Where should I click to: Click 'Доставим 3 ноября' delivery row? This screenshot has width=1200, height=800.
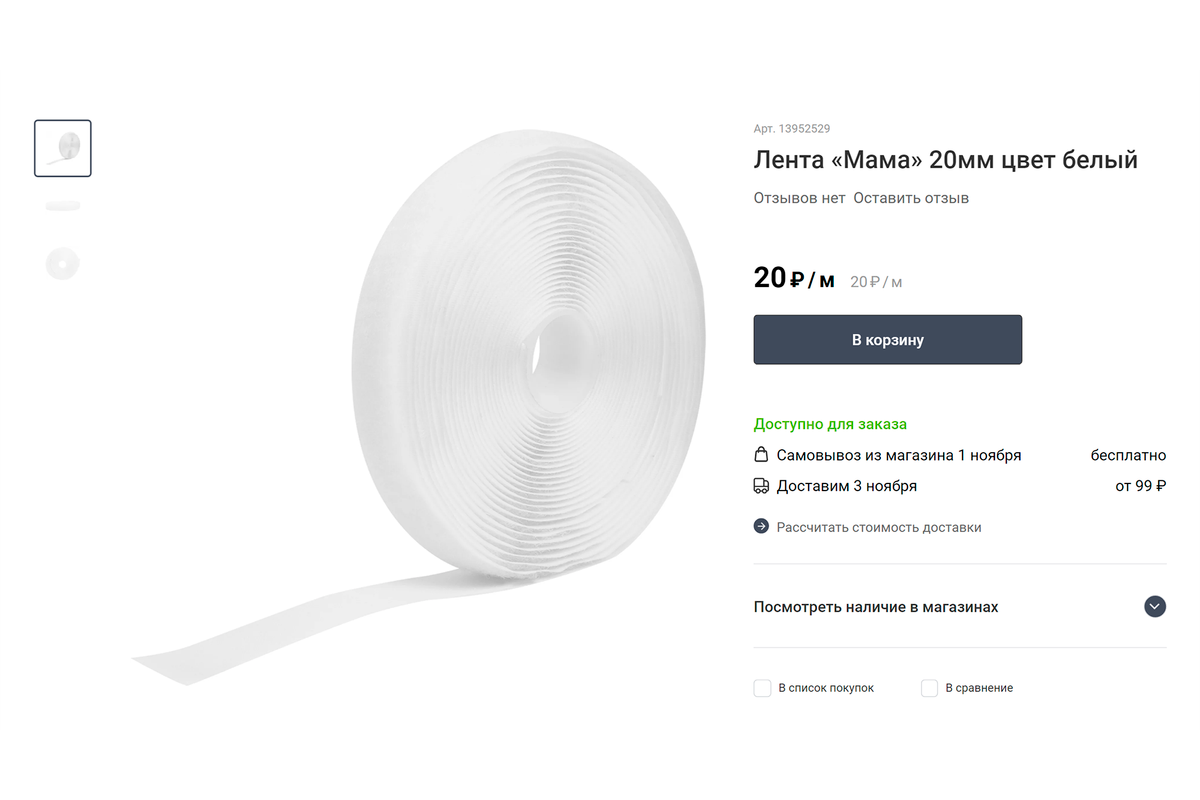coord(960,486)
